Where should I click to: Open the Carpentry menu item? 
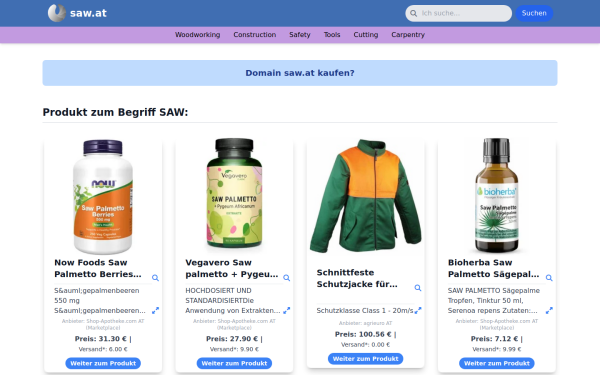pos(408,35)
